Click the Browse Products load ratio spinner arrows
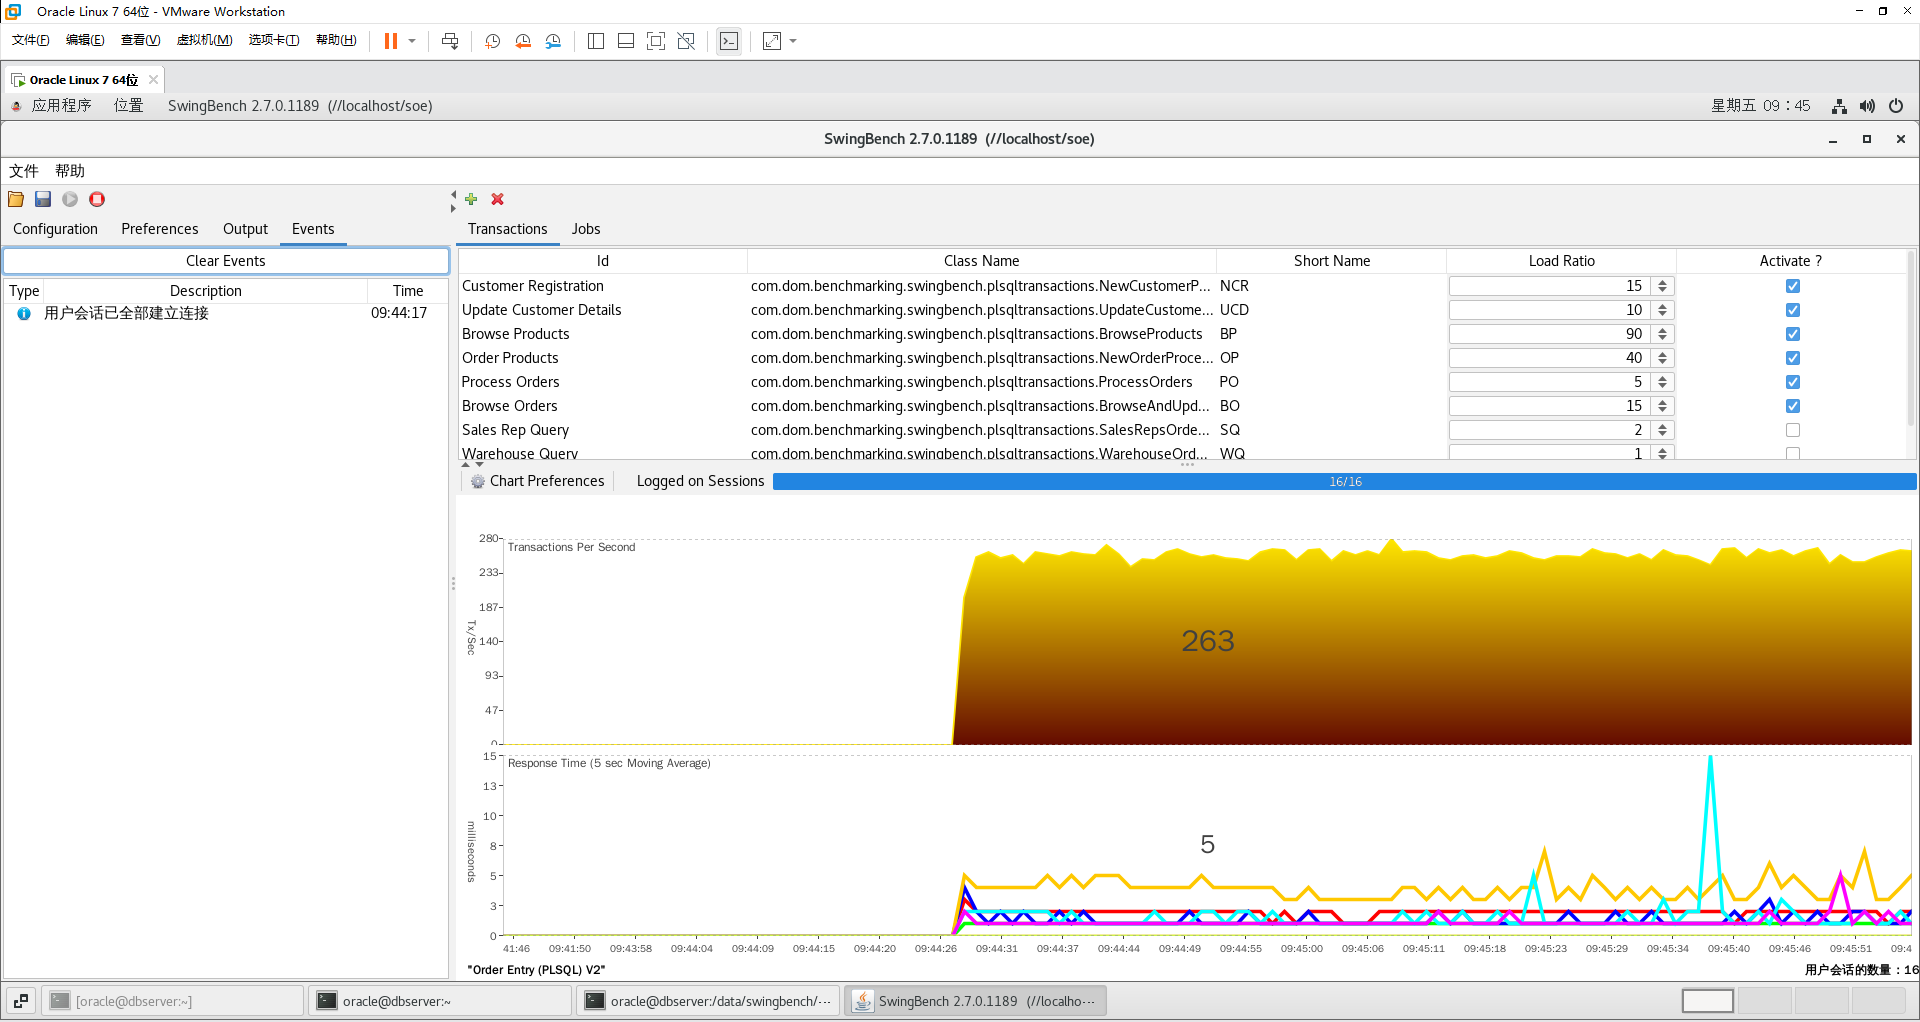Image resolution: width=1920 pixels, height=1022 pixels. [1663, 334]
